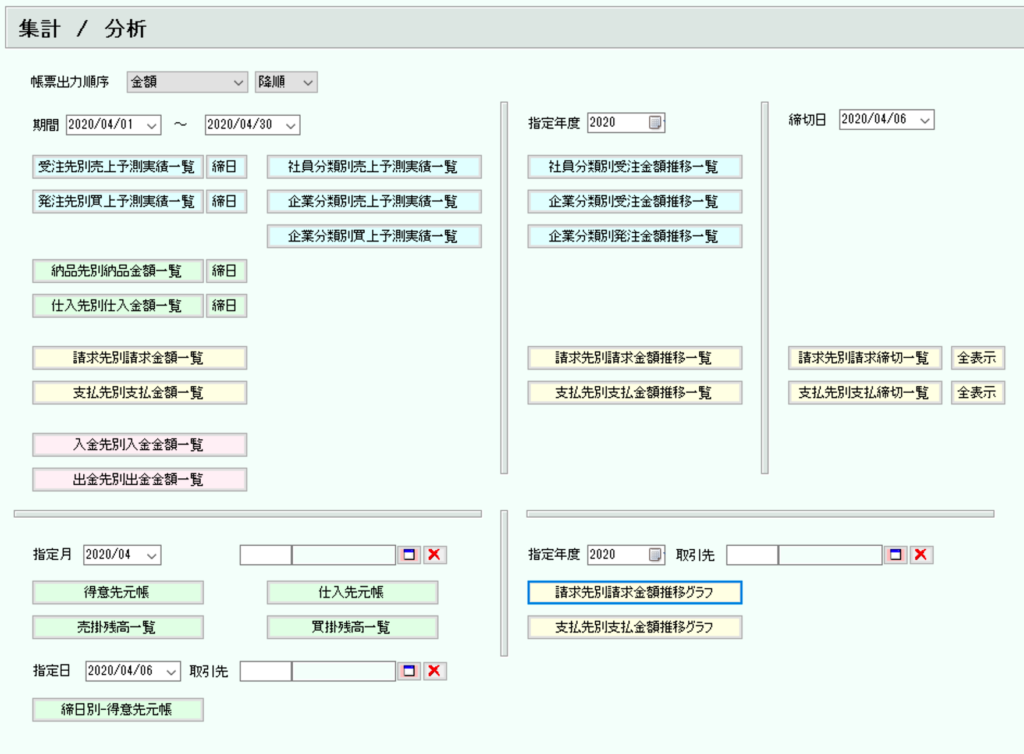Expand the period end date 2020/04/30 dropdown
1024x754 pixels.
(x=291, y=125)
